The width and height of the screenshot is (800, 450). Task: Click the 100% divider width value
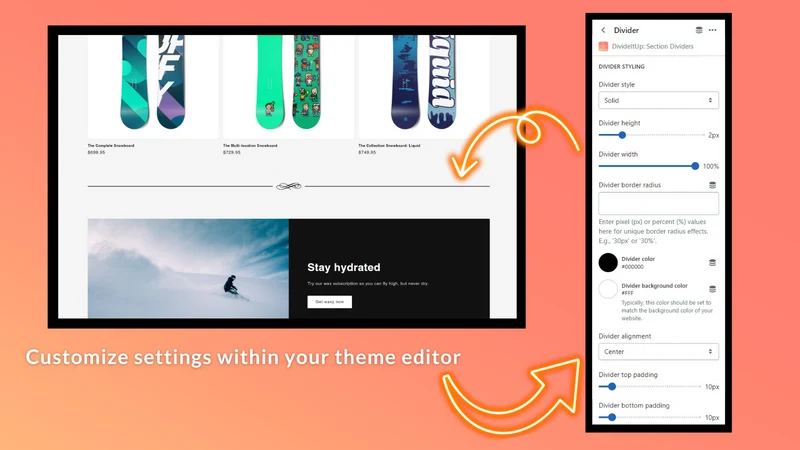(x=711, y=166)
